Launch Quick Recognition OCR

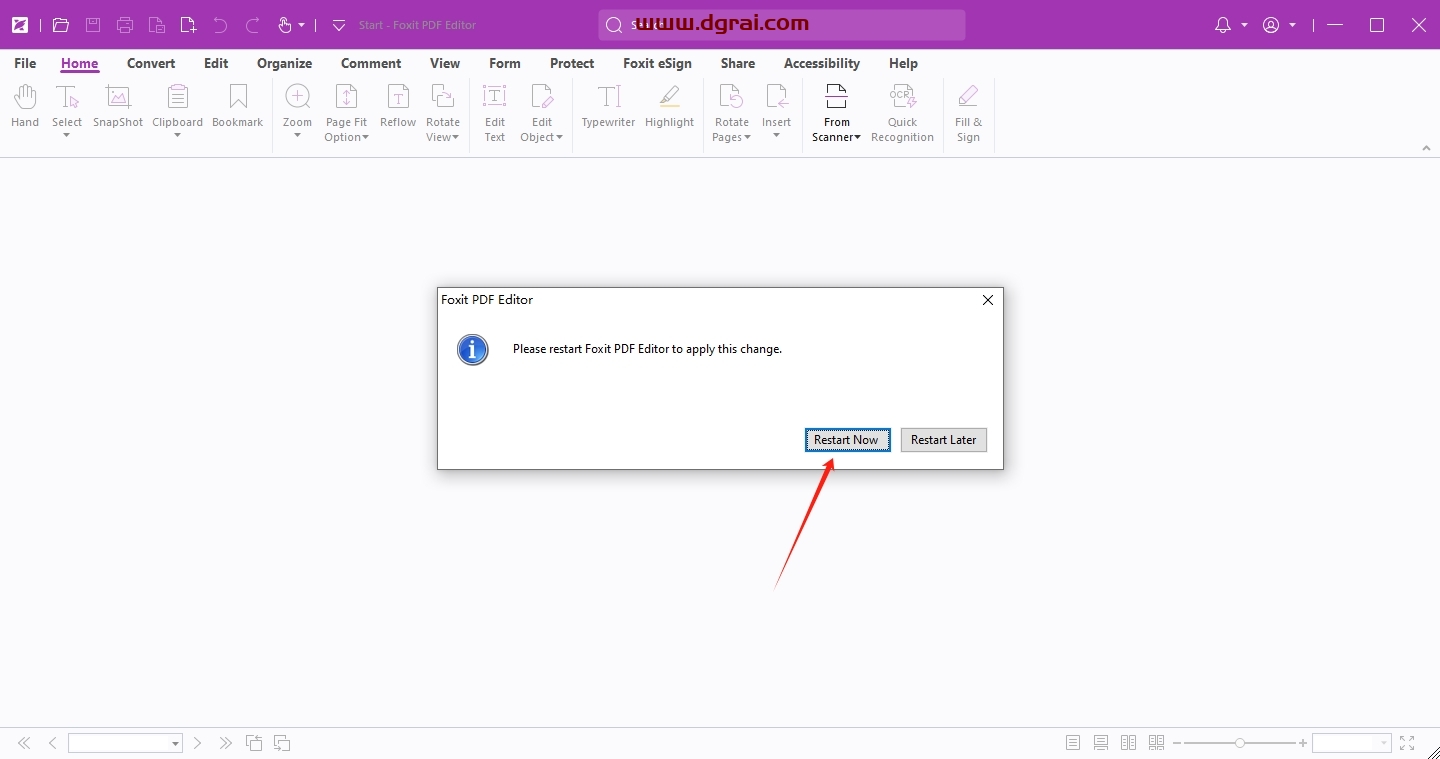902,112
